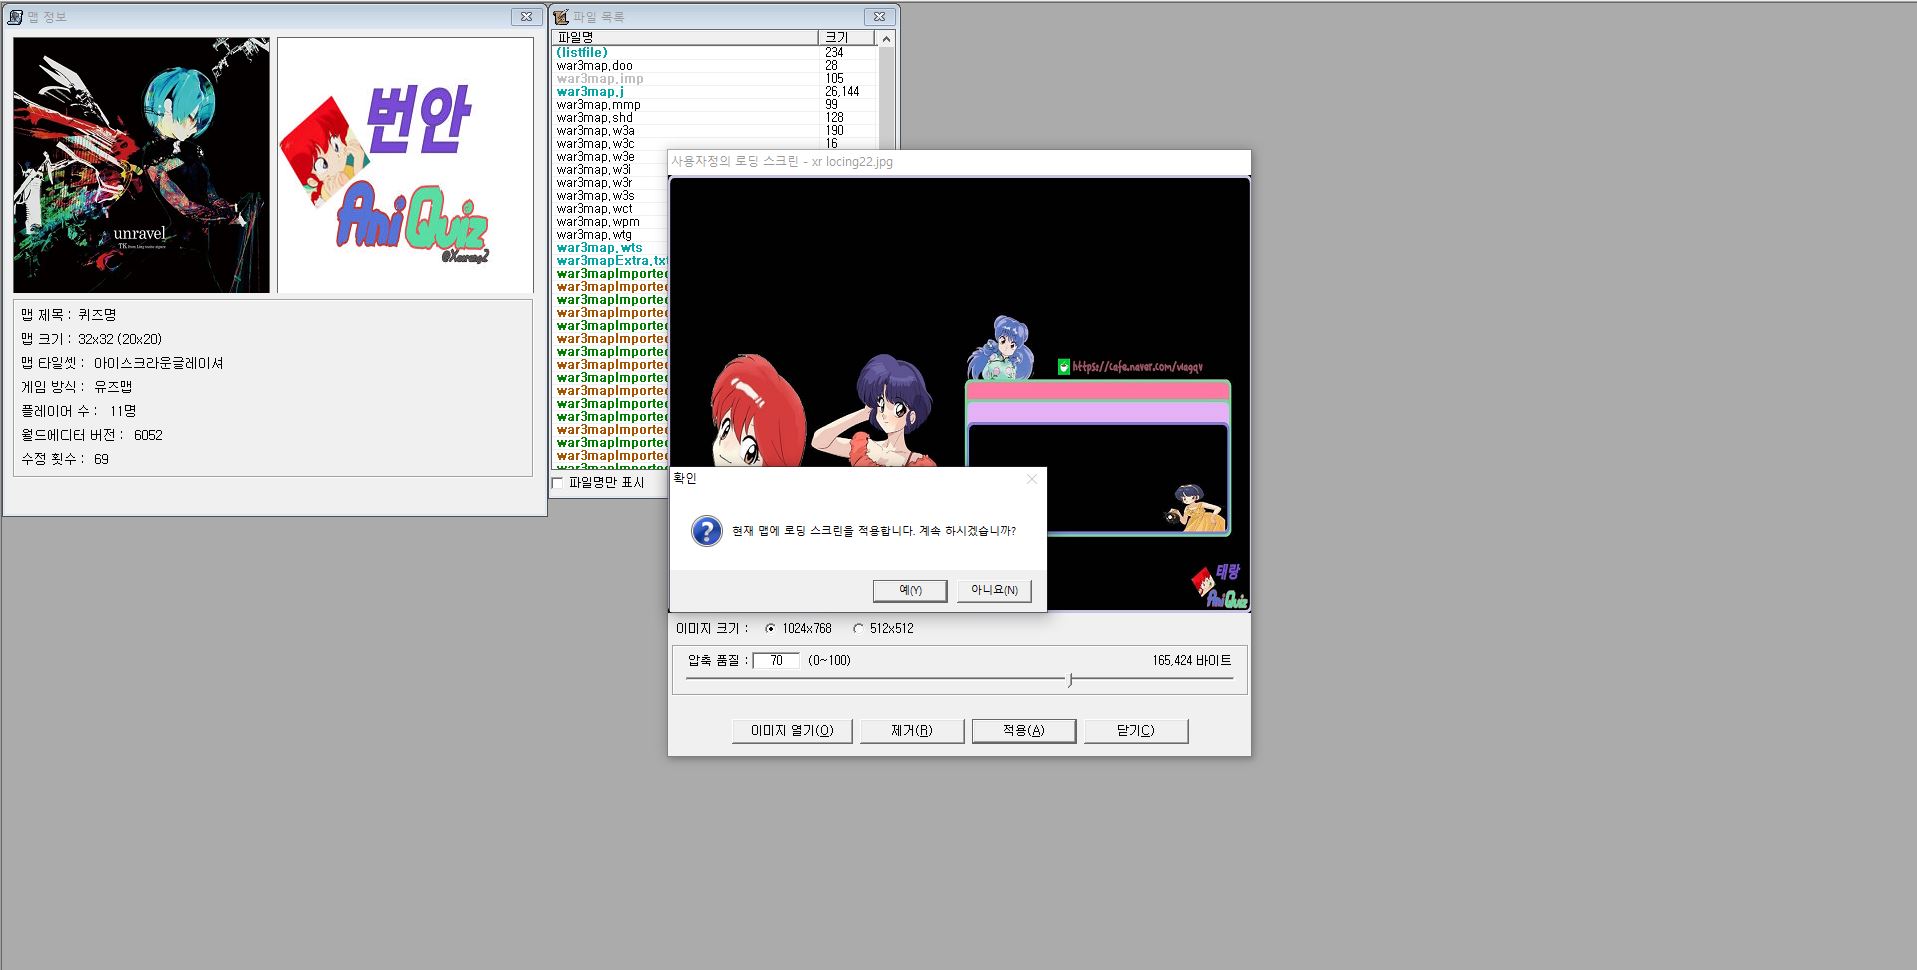Click the file list window scroll icon
The width and height of the screenshot is (1917, 970).
pyautogui.click(x=561, y=17)
